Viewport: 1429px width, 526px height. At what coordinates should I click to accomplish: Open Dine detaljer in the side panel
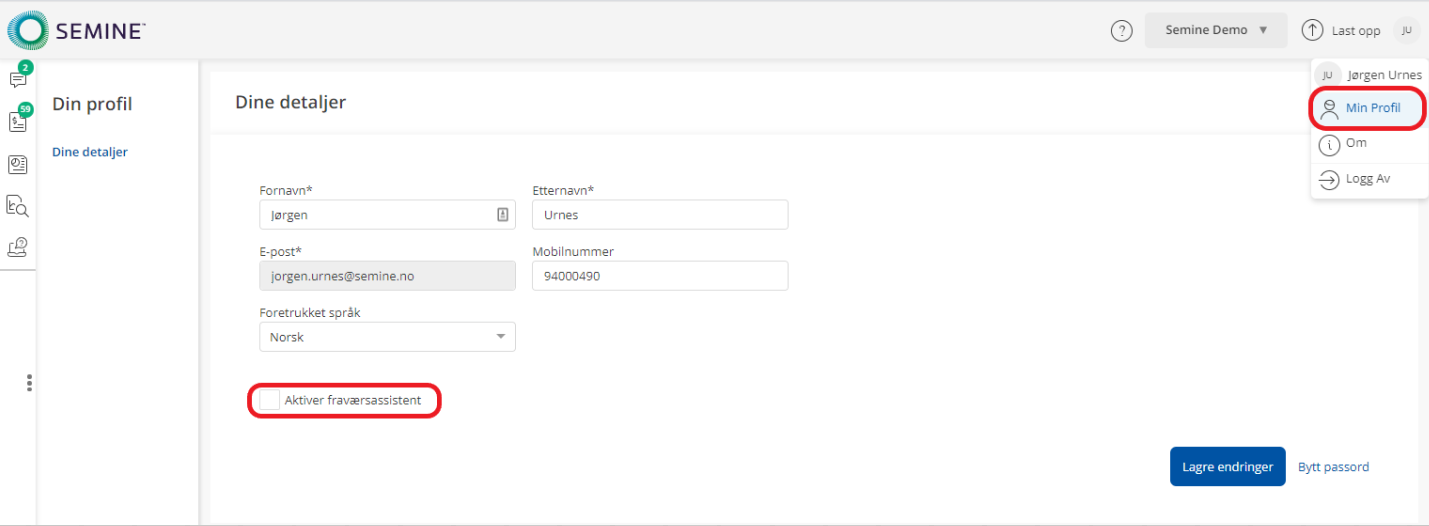[x=90, y=153]
